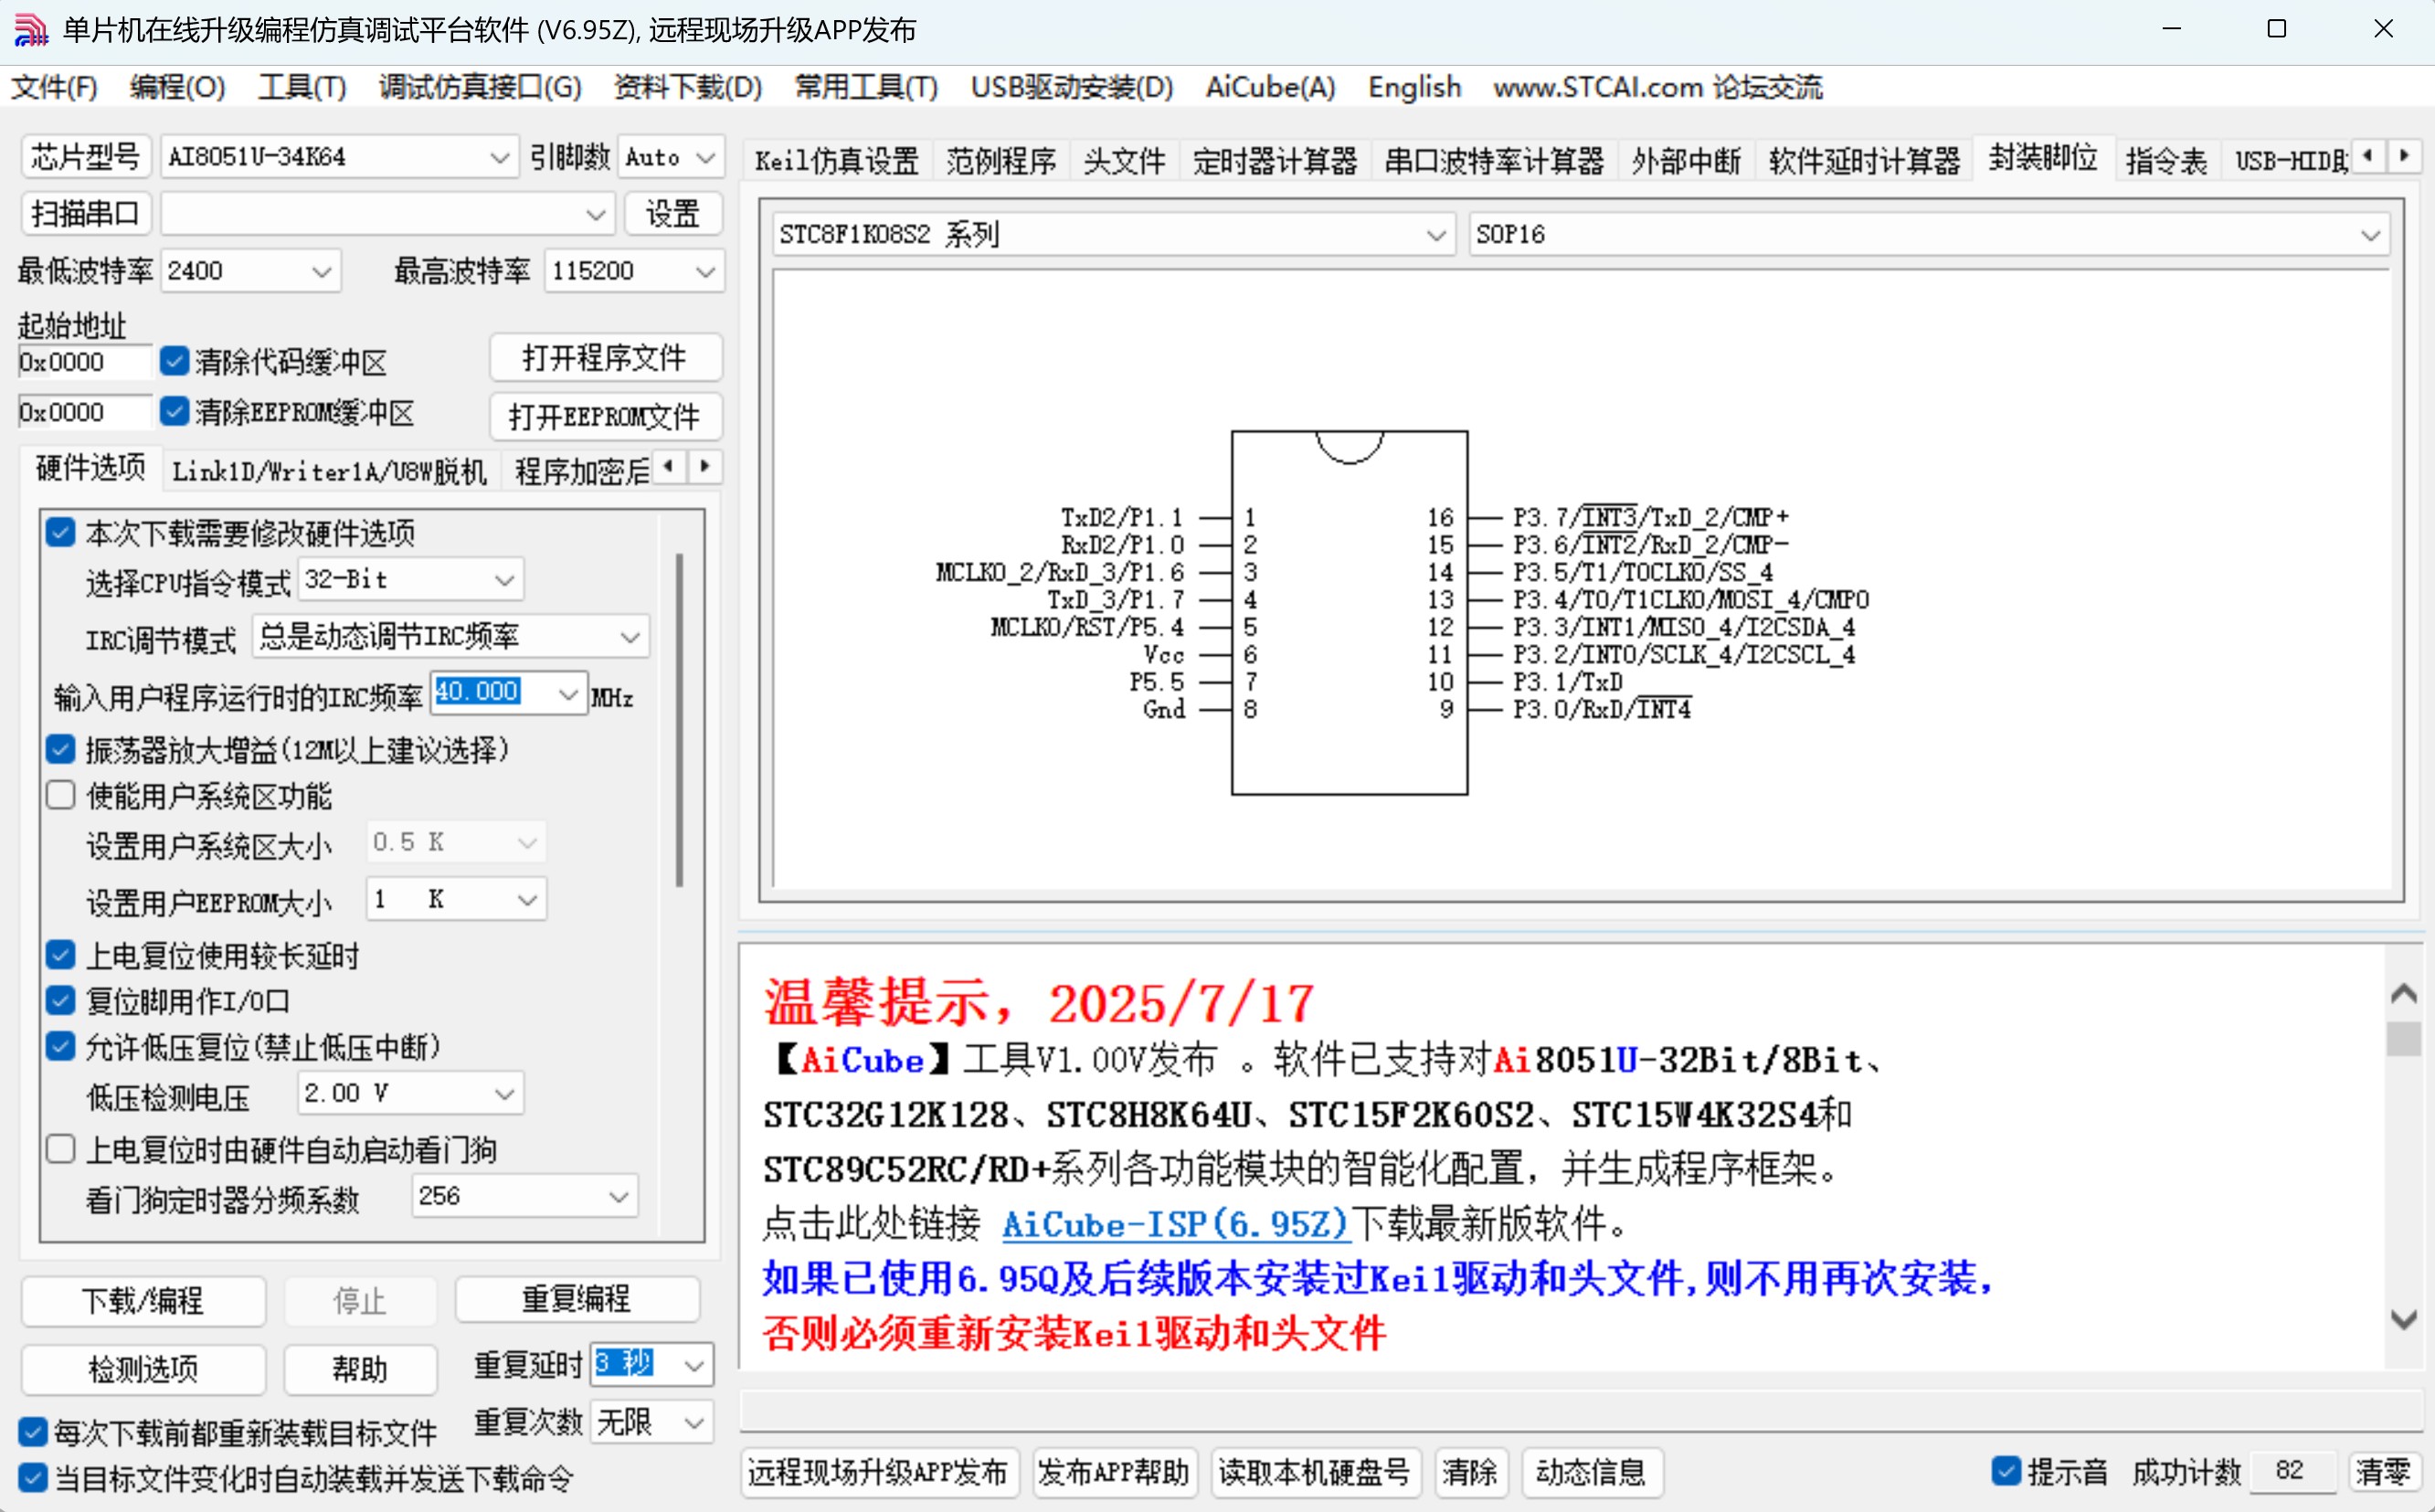Open 重复延时 3秒 dropdown

(651, 1364)
